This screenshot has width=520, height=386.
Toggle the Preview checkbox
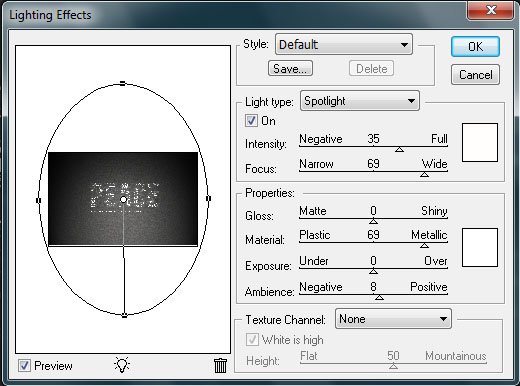[x=24, y=365]
